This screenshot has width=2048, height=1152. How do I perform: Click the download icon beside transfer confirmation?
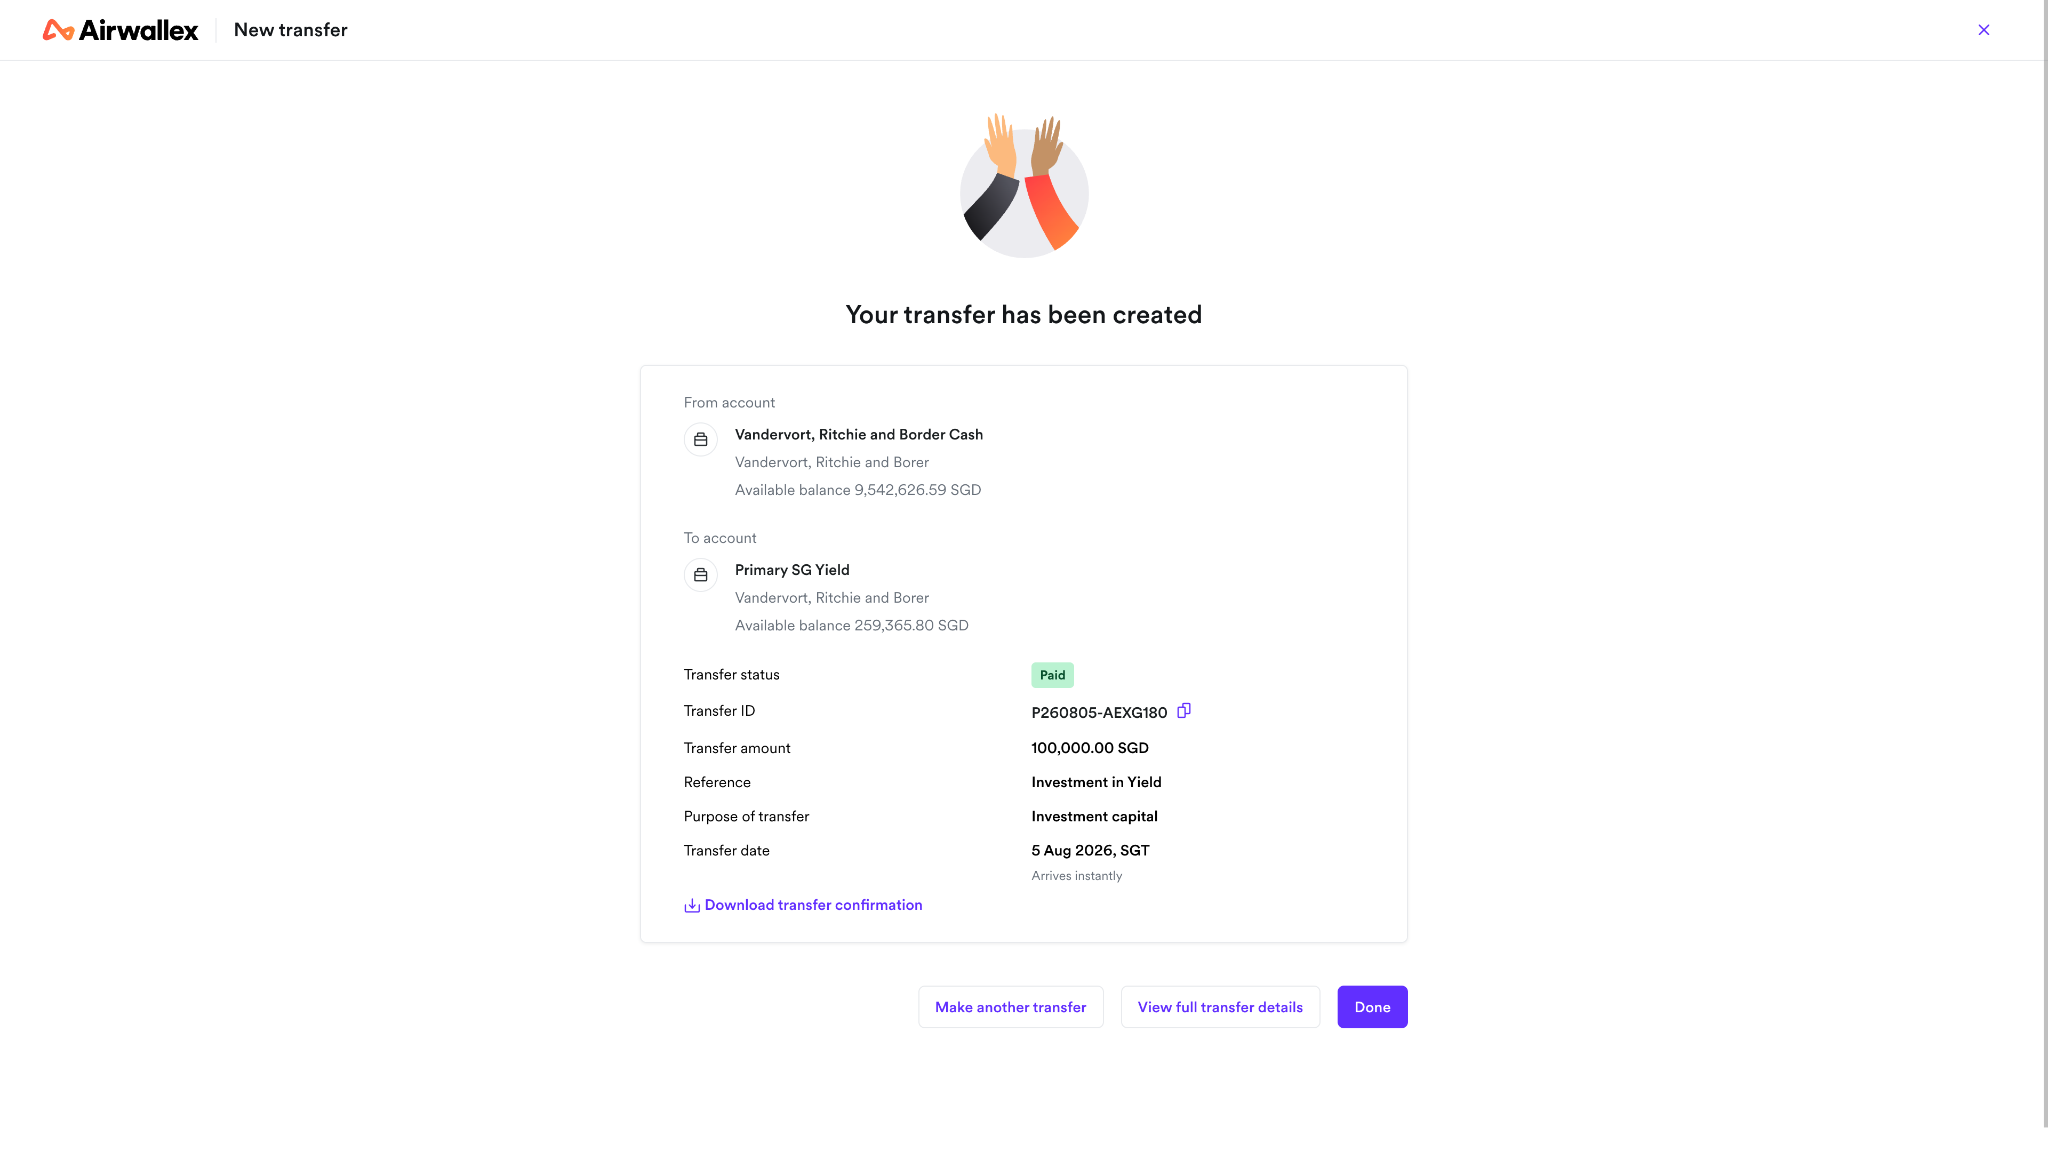tap(692, 905)
